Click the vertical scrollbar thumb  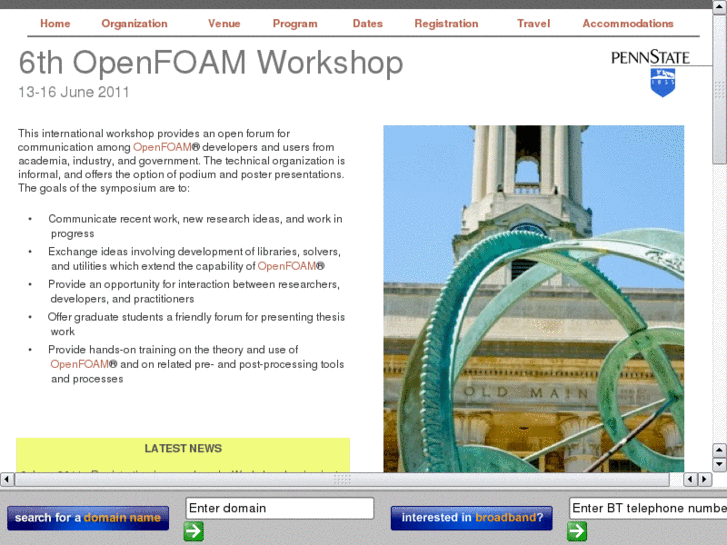[720, 89]
